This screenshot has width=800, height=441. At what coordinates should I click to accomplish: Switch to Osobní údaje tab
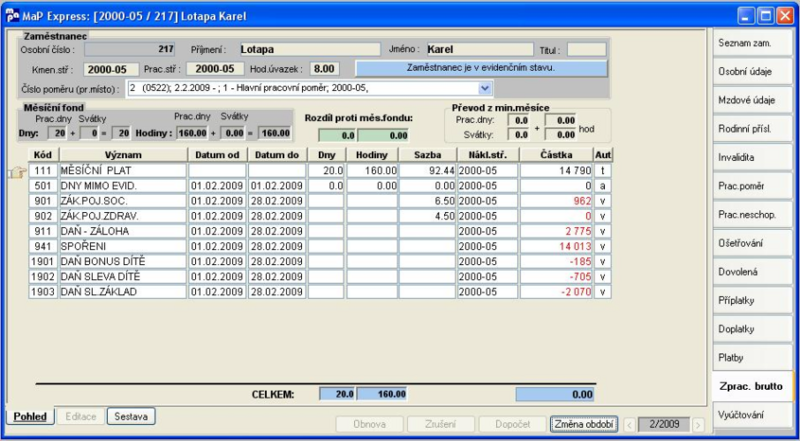pyautogui.click(x=753, y=71)
